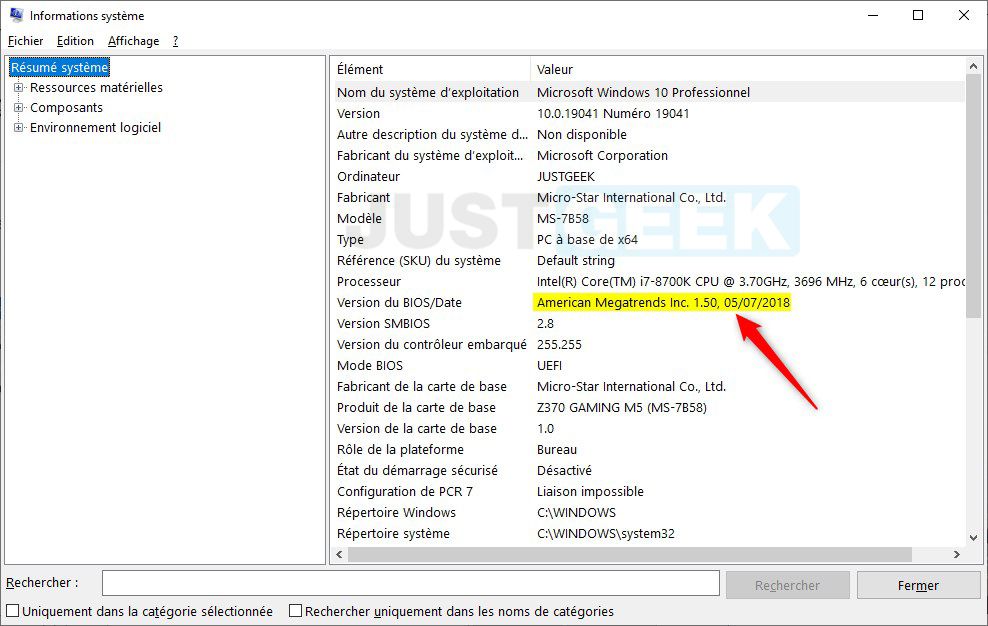Click the greyed Rechercher button

click(787, 585)
